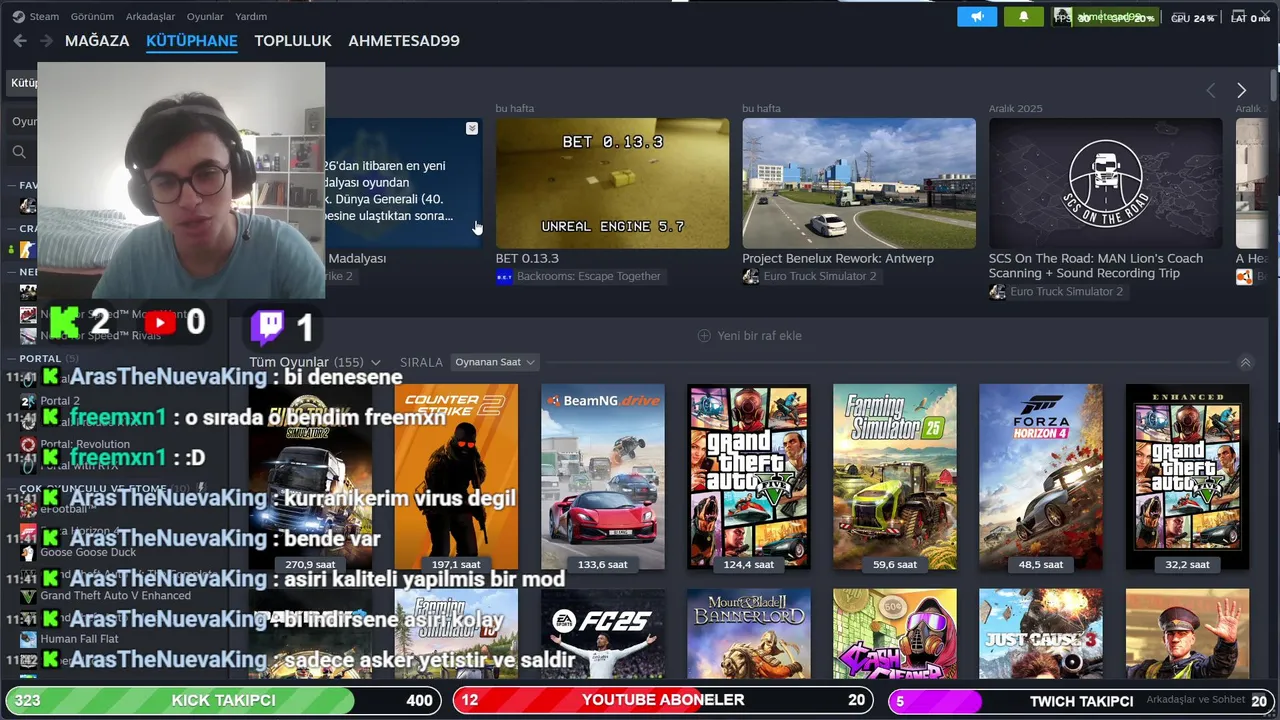The width and height of the screenshot is (1280, 720).
Task: Open the Just Cause 3 game cover
Action: point(1041,634)
